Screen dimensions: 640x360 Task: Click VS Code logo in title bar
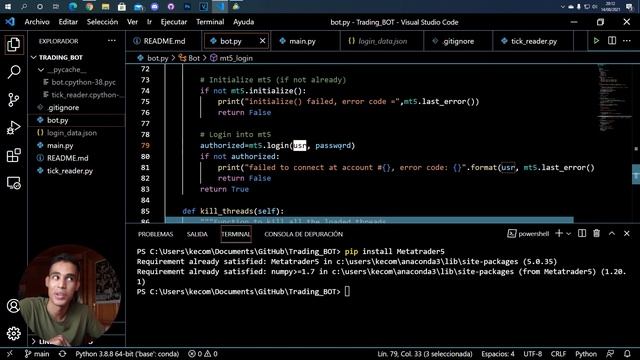tap(10, 22)
